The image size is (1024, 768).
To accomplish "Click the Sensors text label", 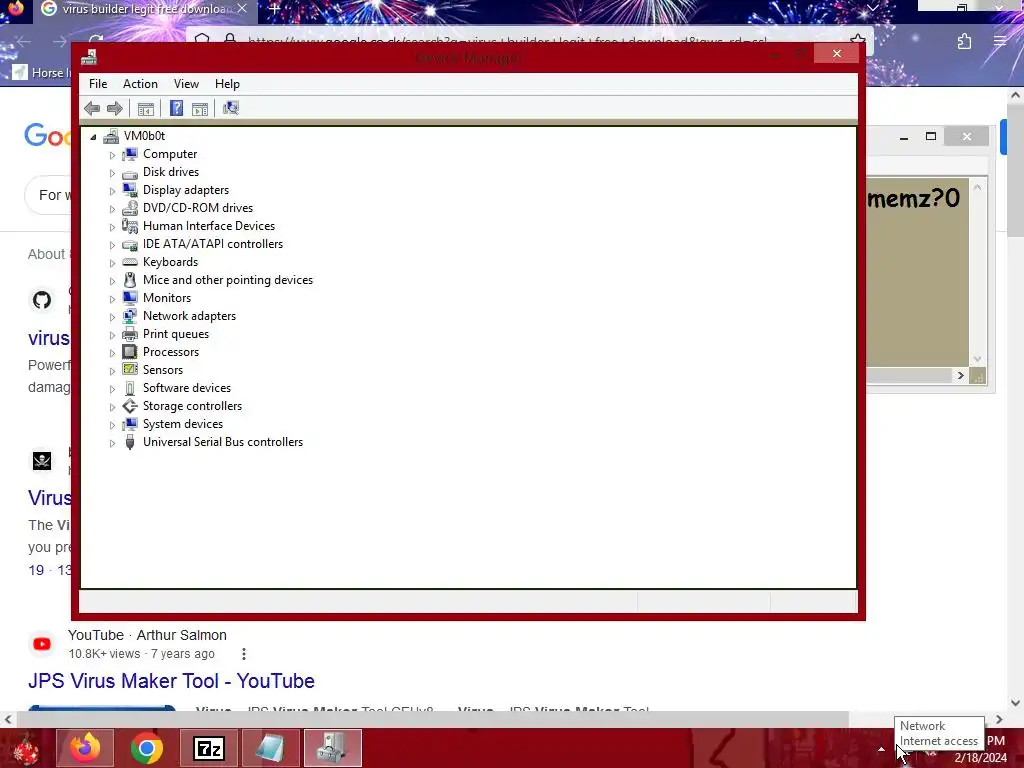I will (163, 370).
